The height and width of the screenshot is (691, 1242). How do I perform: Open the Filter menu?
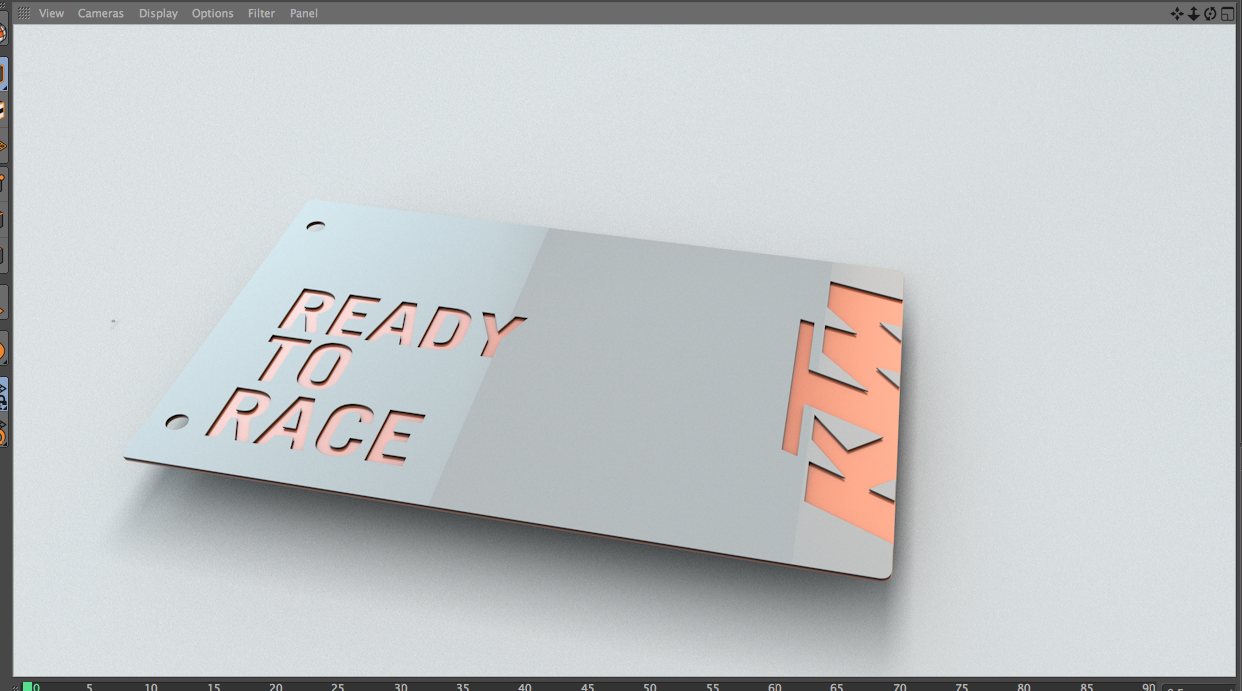pyautogui.click(x=261, y=13)
